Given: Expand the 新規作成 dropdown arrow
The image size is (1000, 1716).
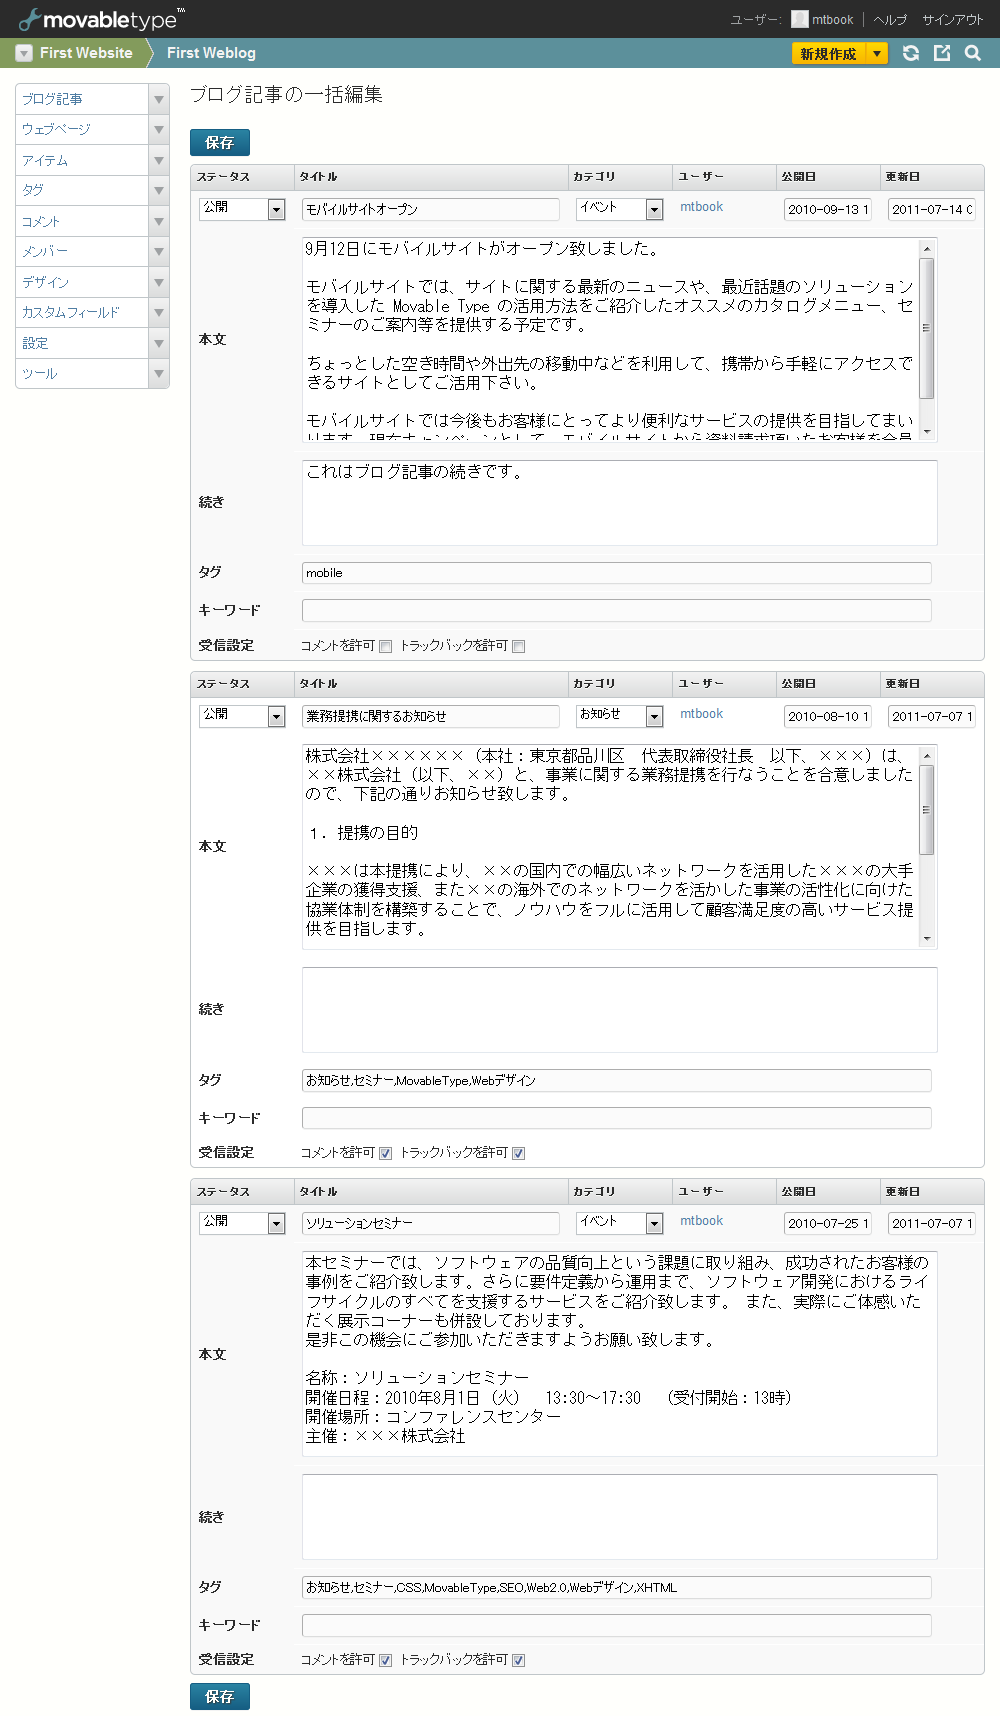Looking at the screenshot, I should (x=877, y=53).
